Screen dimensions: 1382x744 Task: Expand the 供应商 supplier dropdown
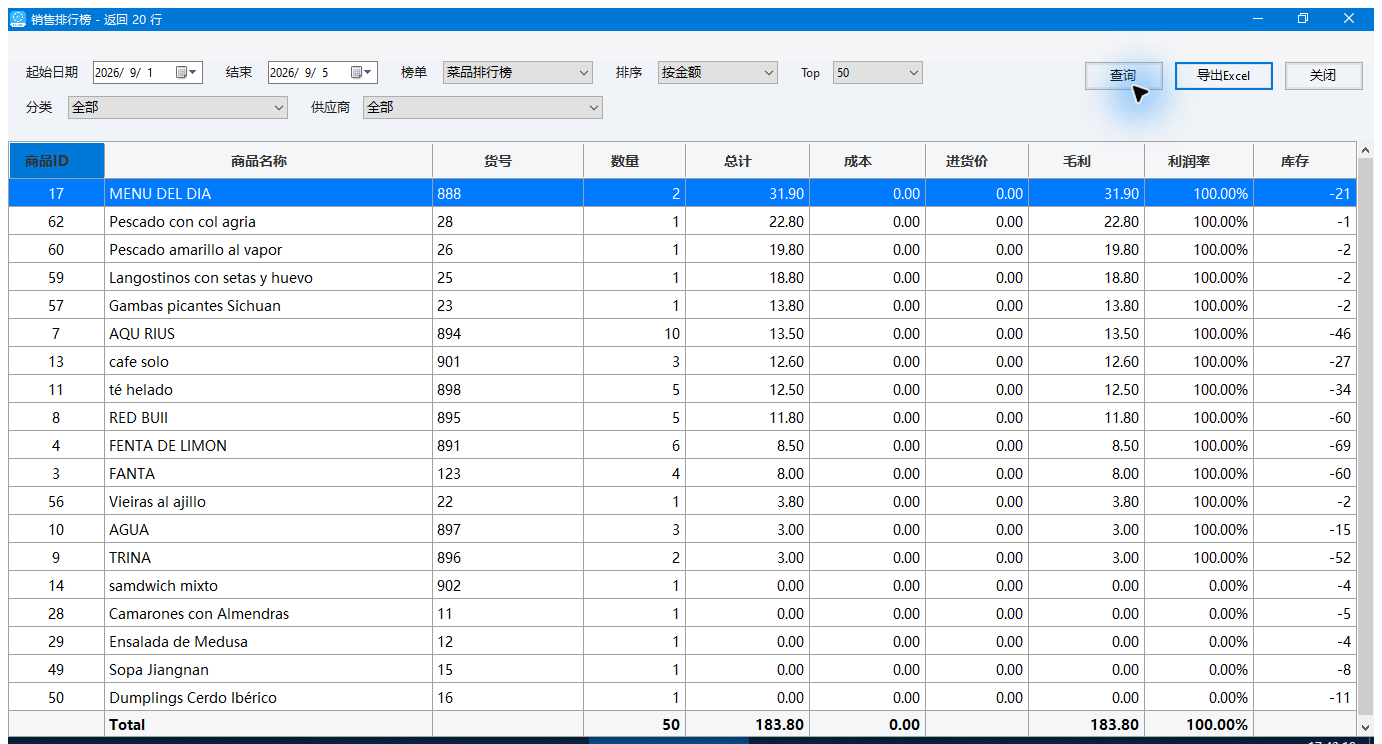[x=483, y=107]
